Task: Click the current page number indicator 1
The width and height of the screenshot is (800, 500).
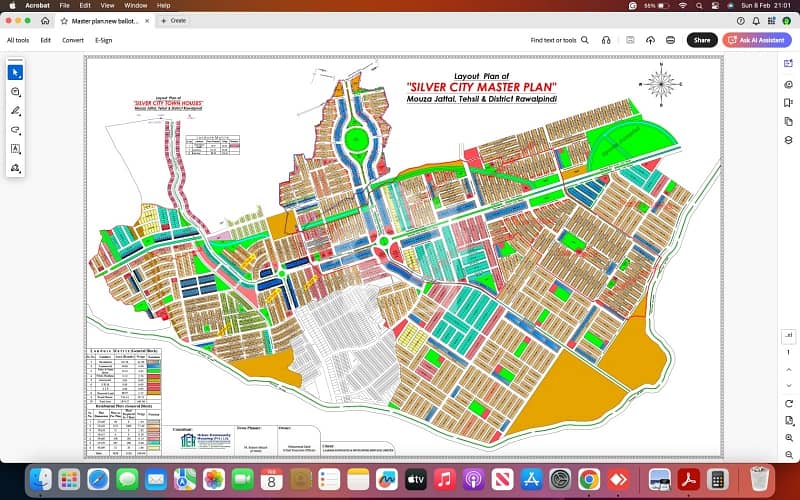Action: coord(788,352)
